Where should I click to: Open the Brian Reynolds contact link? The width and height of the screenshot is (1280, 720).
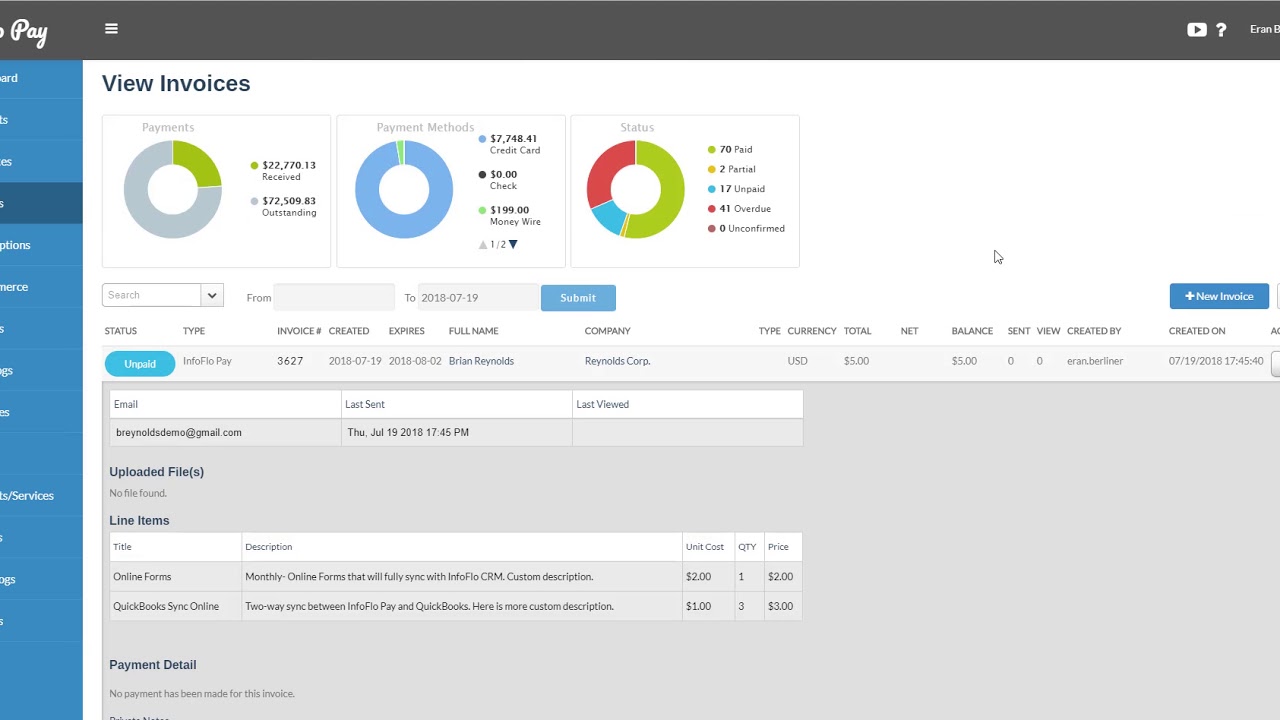coord(481,361)
